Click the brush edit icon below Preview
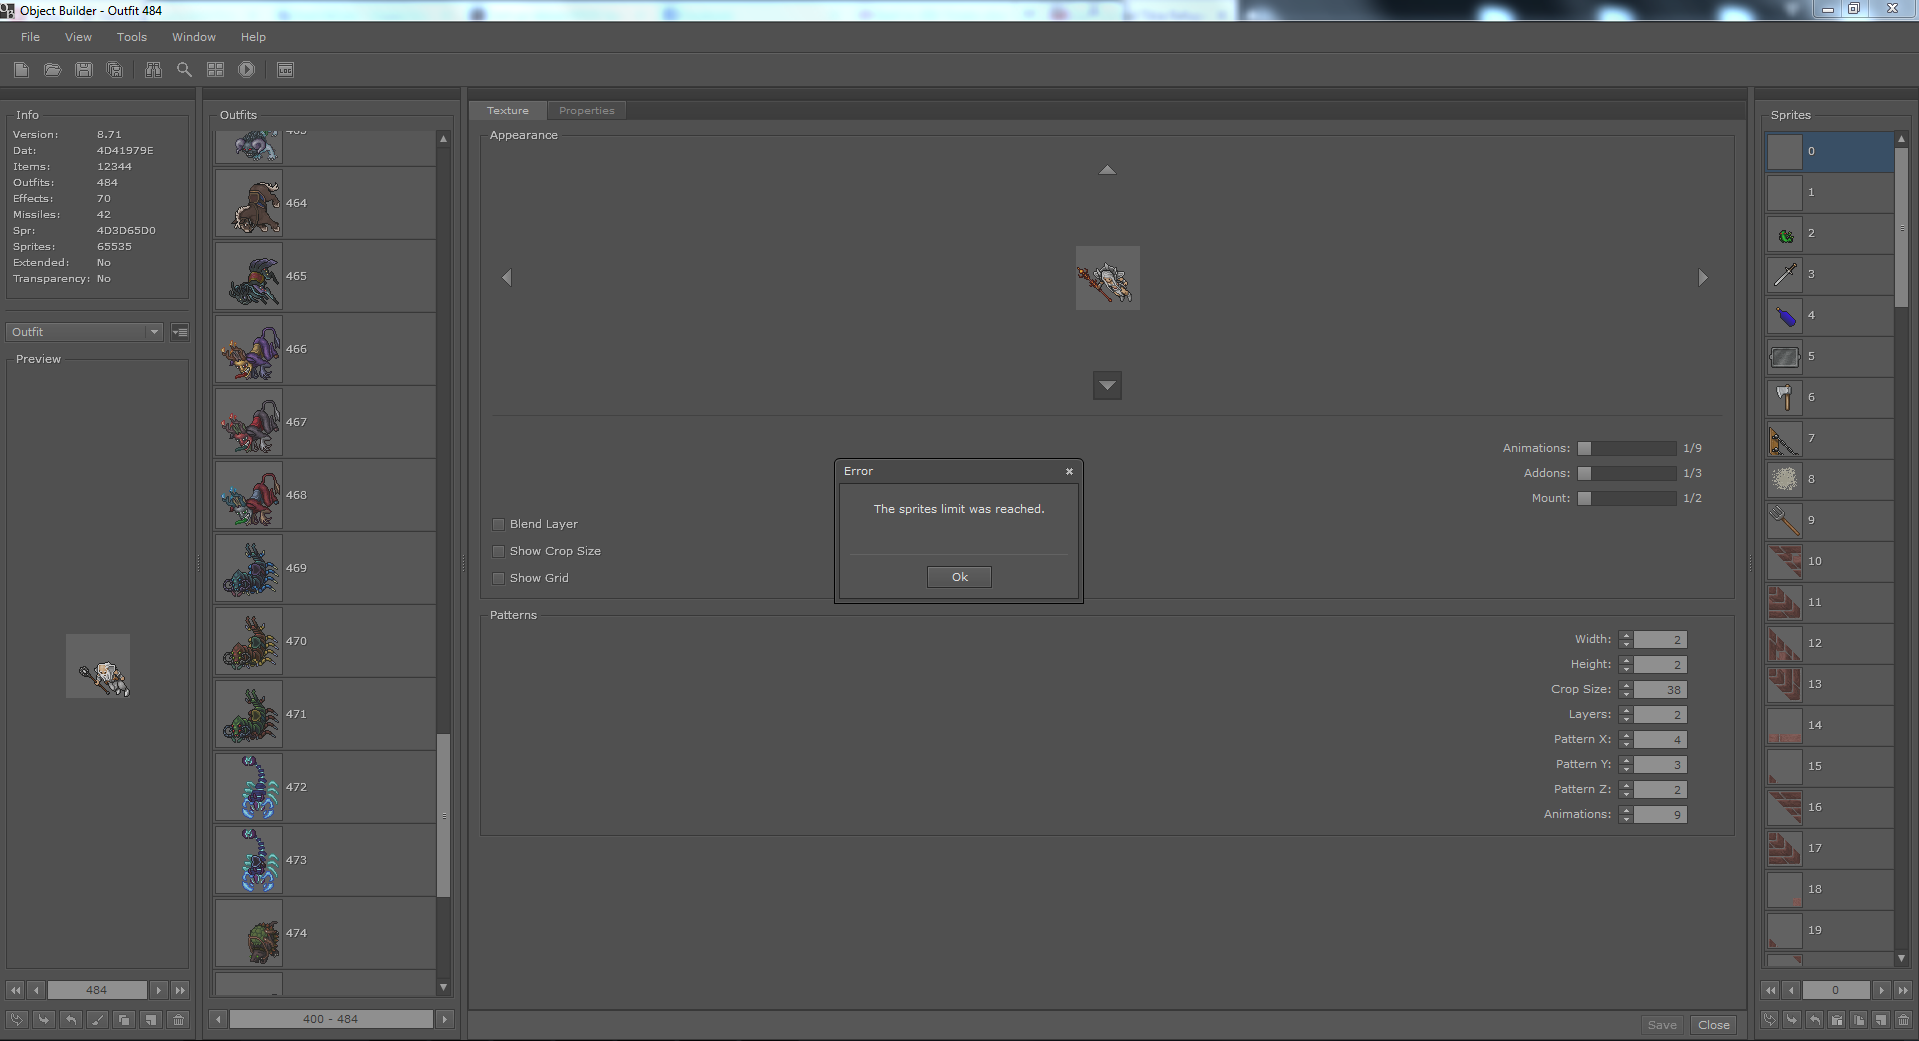 pos(97,1020)
